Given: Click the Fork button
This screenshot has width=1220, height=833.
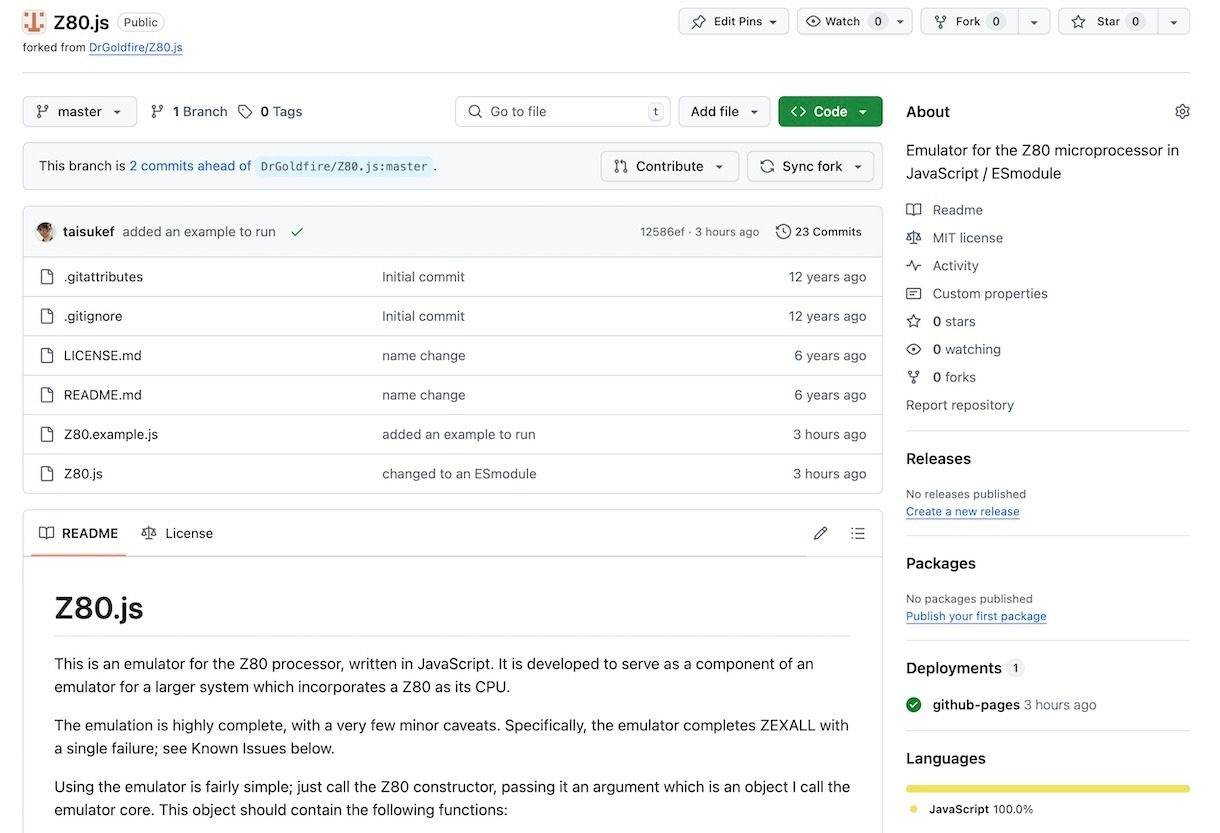Looking at the screenshot, I should click(970, 22).
